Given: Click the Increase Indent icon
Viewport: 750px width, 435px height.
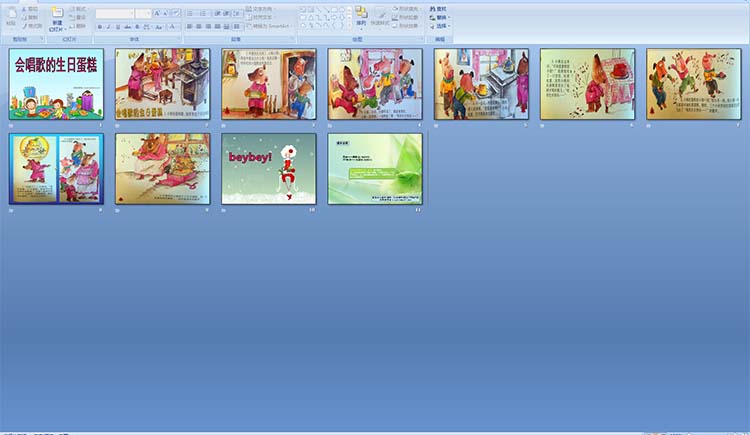Looking at the screenshot, I should point(226,13).
